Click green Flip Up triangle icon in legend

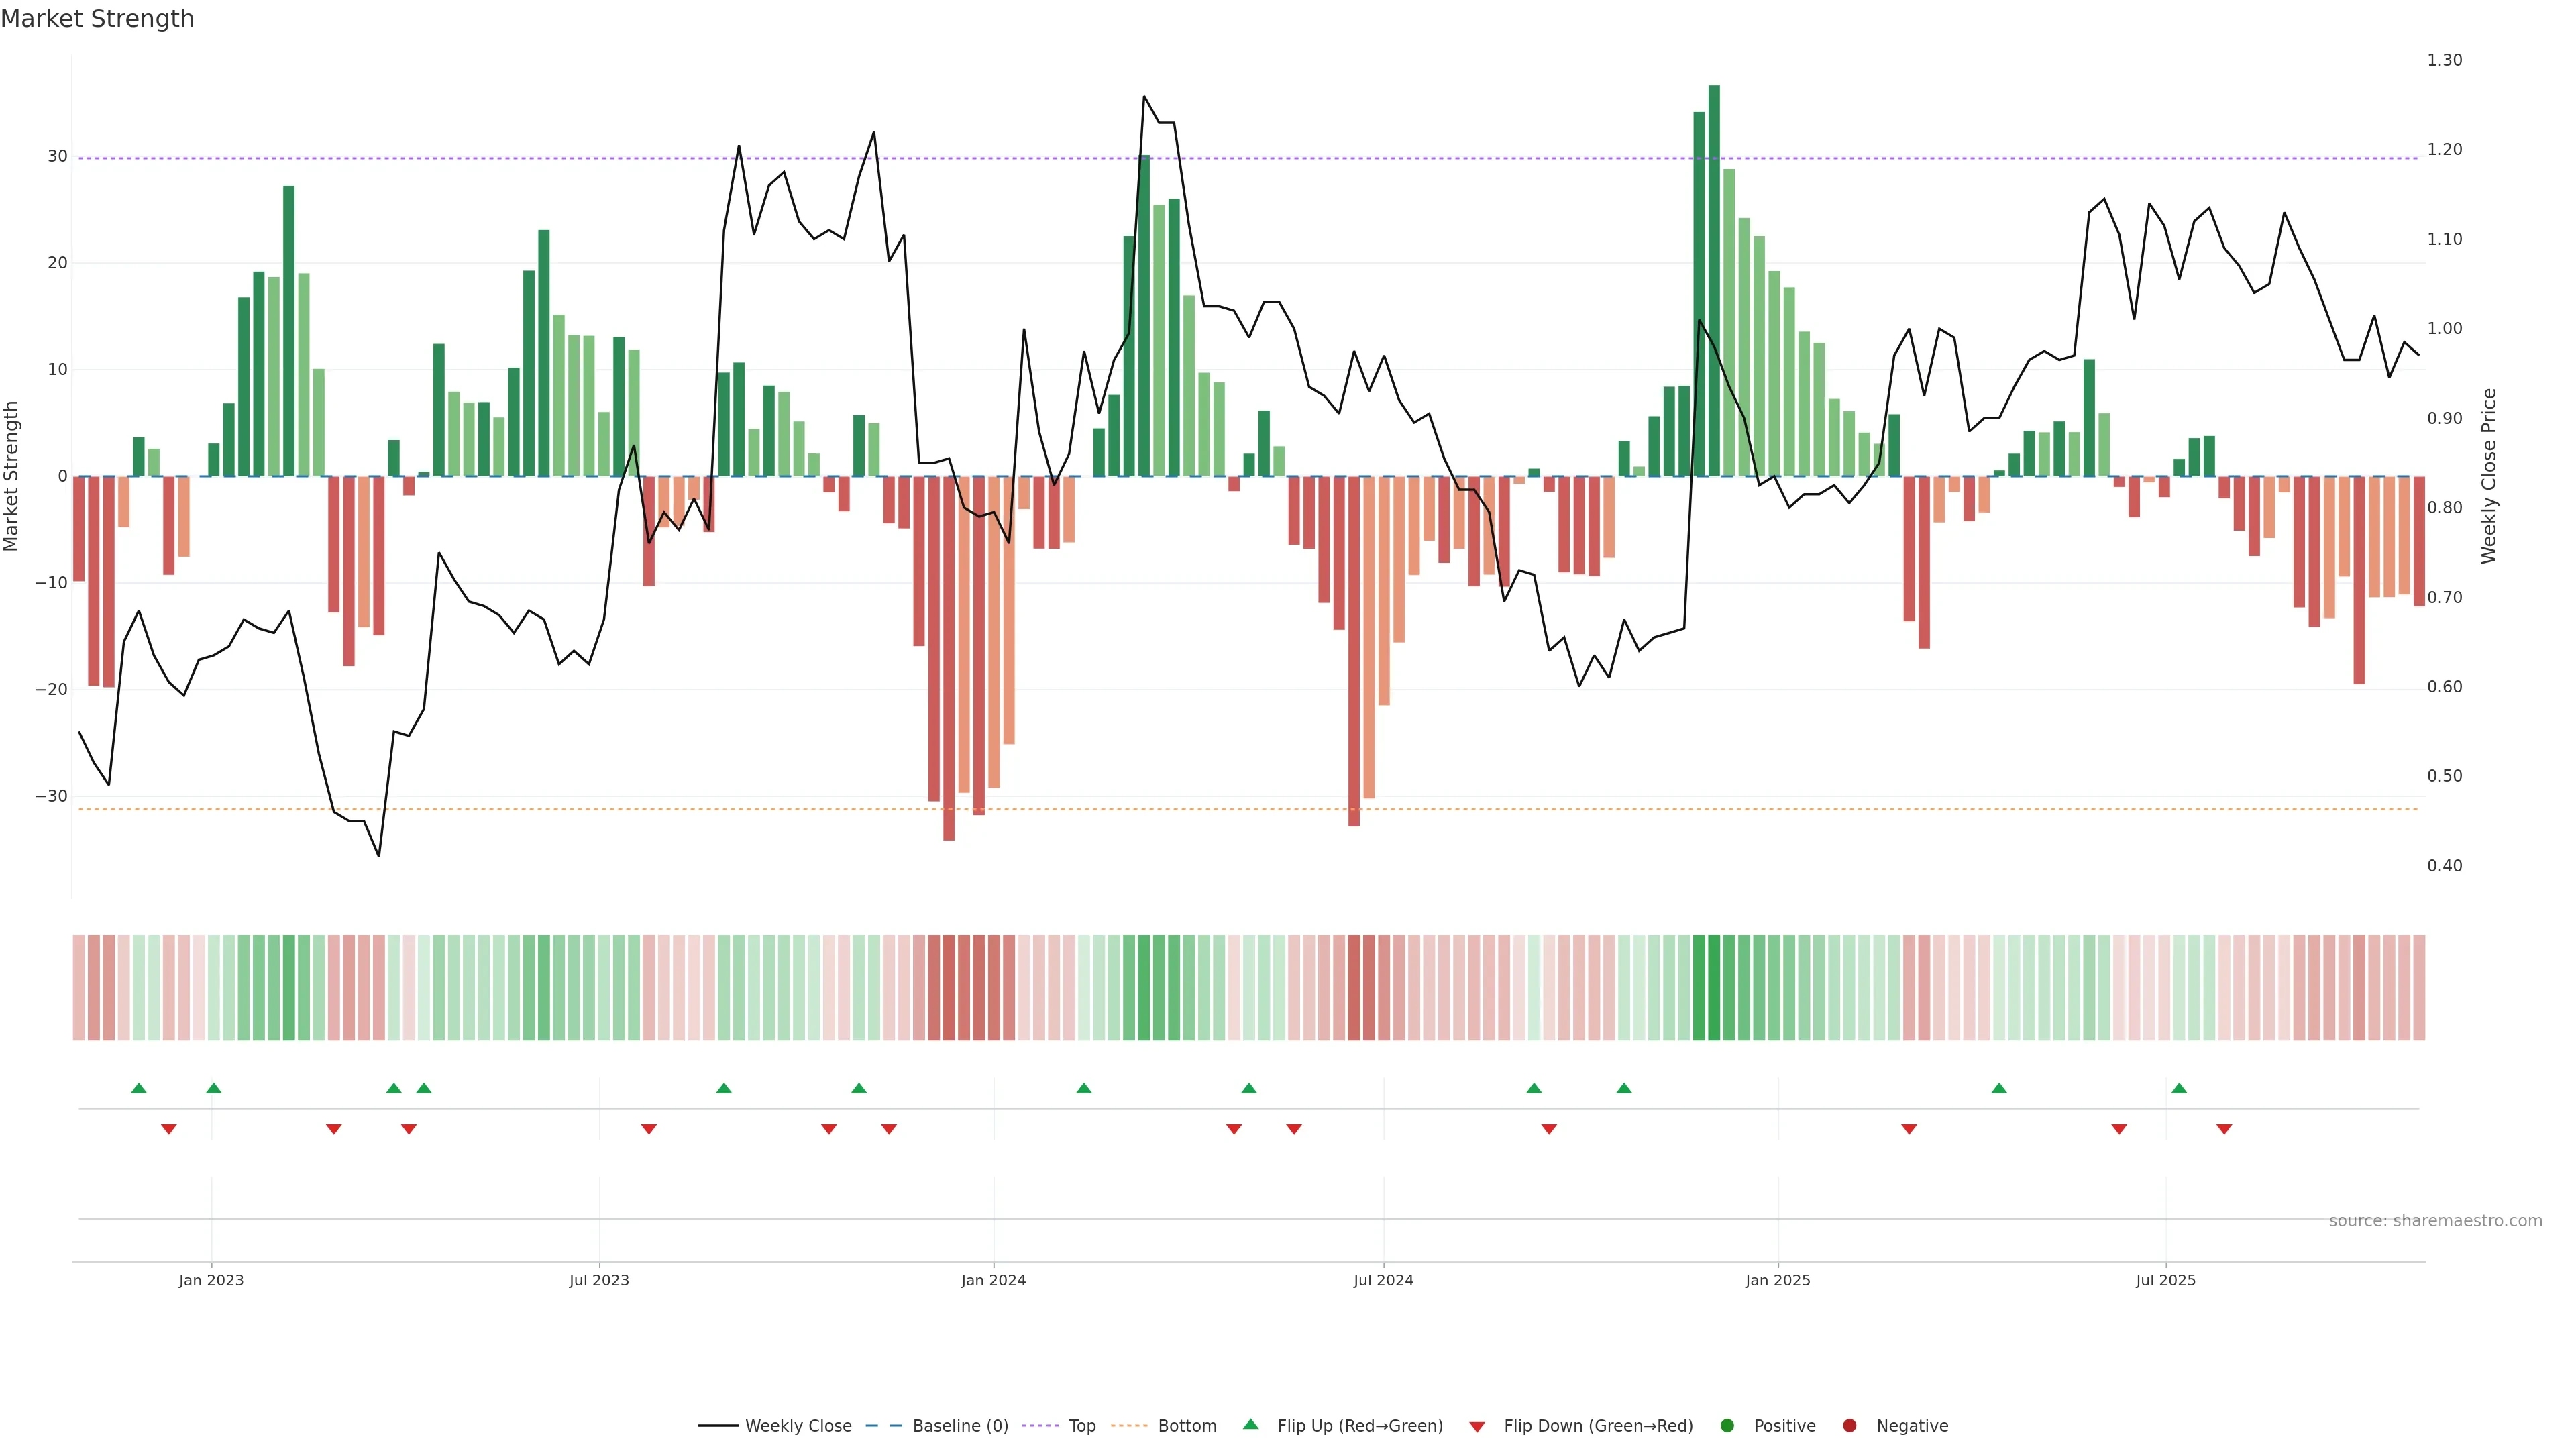(x=1250, y=1425)
